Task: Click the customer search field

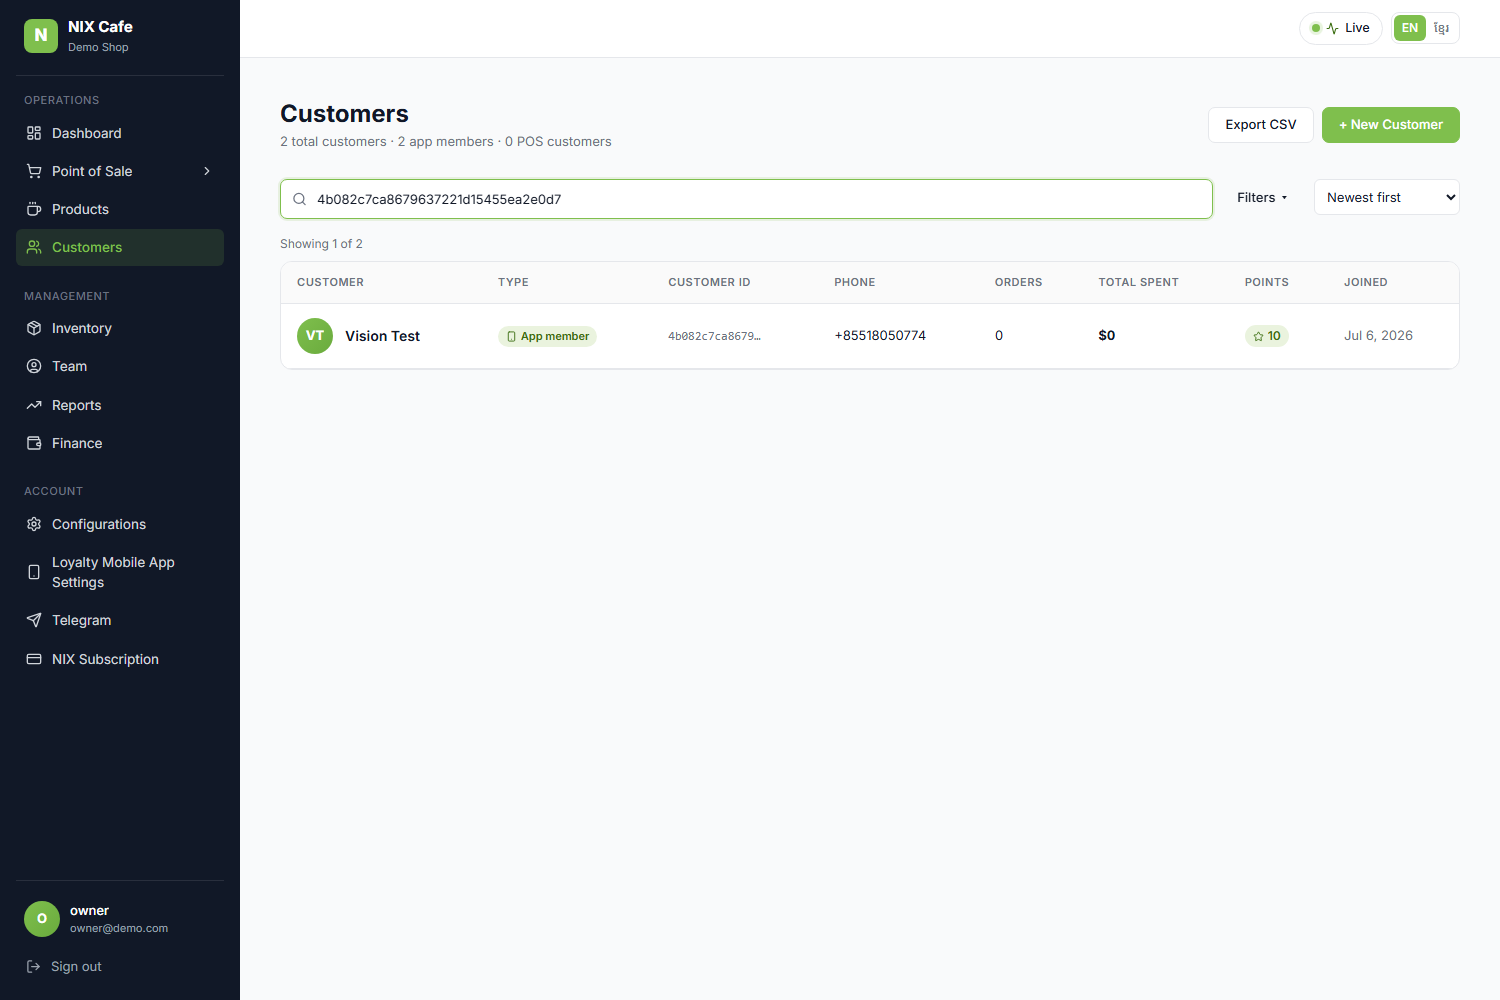Action: tap(746, 199)
